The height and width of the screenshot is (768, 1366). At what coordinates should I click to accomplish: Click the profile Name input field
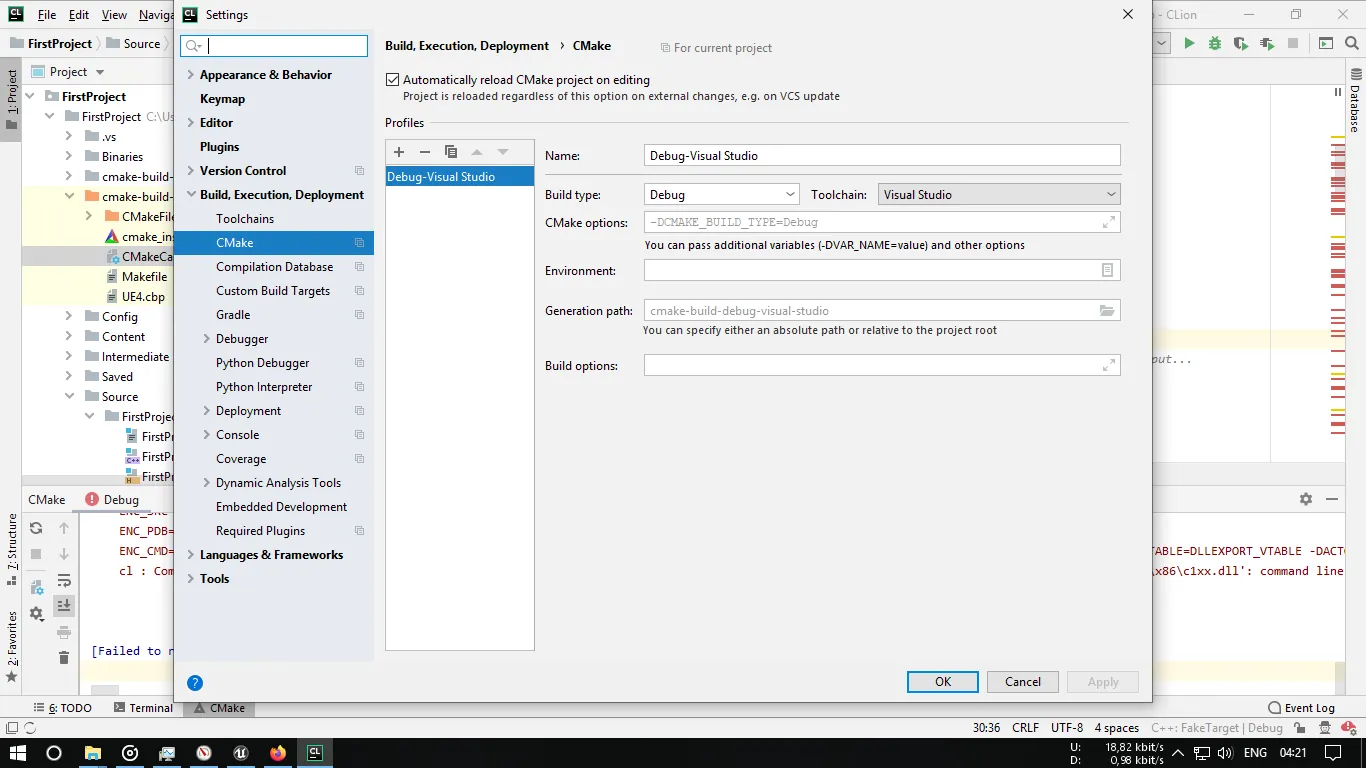click(882, 155)
